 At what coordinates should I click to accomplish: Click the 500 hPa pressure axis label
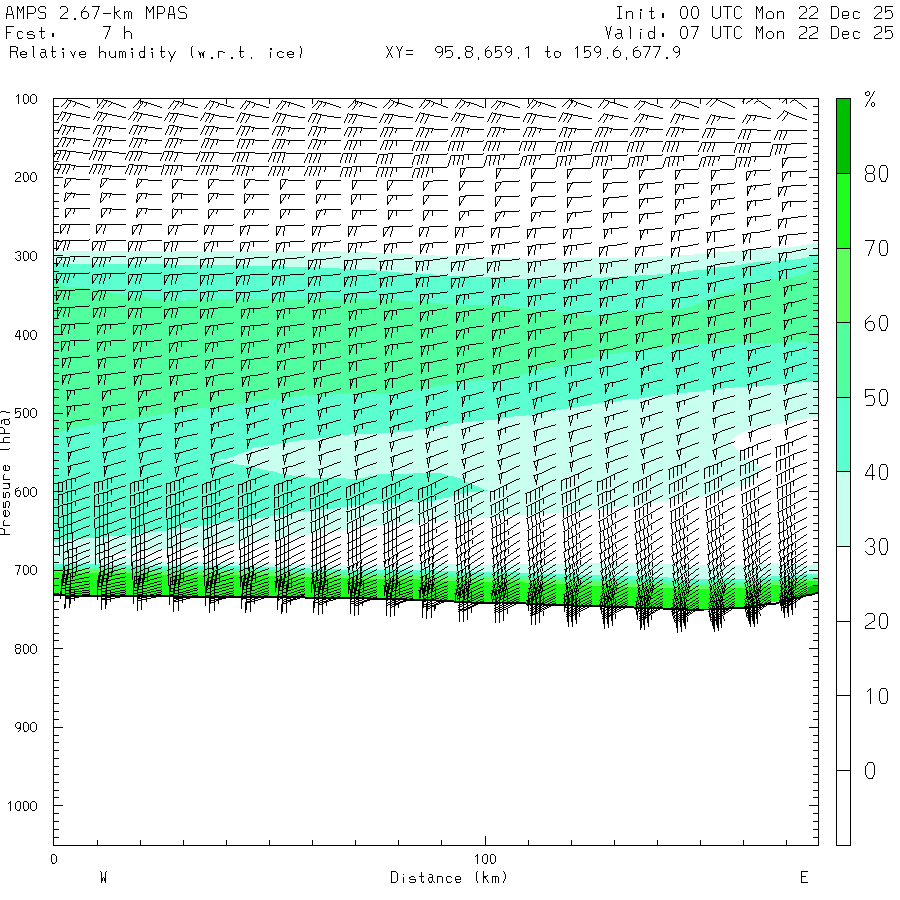coord(26,413)
